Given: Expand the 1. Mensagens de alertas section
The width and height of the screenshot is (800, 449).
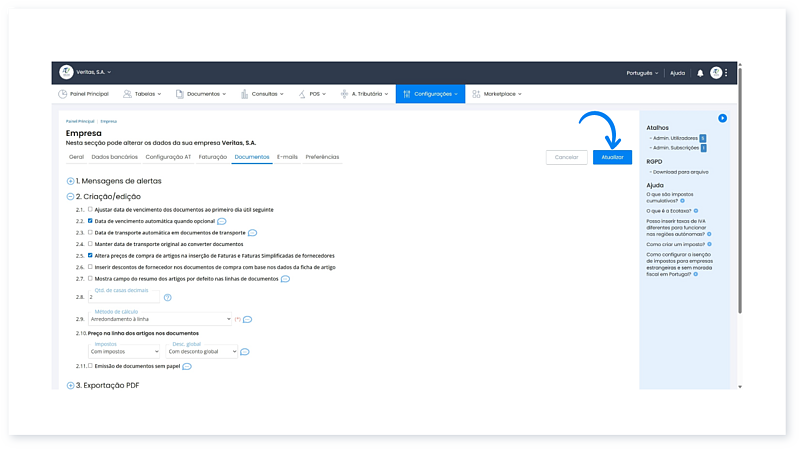Looking at the screenshot, I should click(x=70, y=181).
